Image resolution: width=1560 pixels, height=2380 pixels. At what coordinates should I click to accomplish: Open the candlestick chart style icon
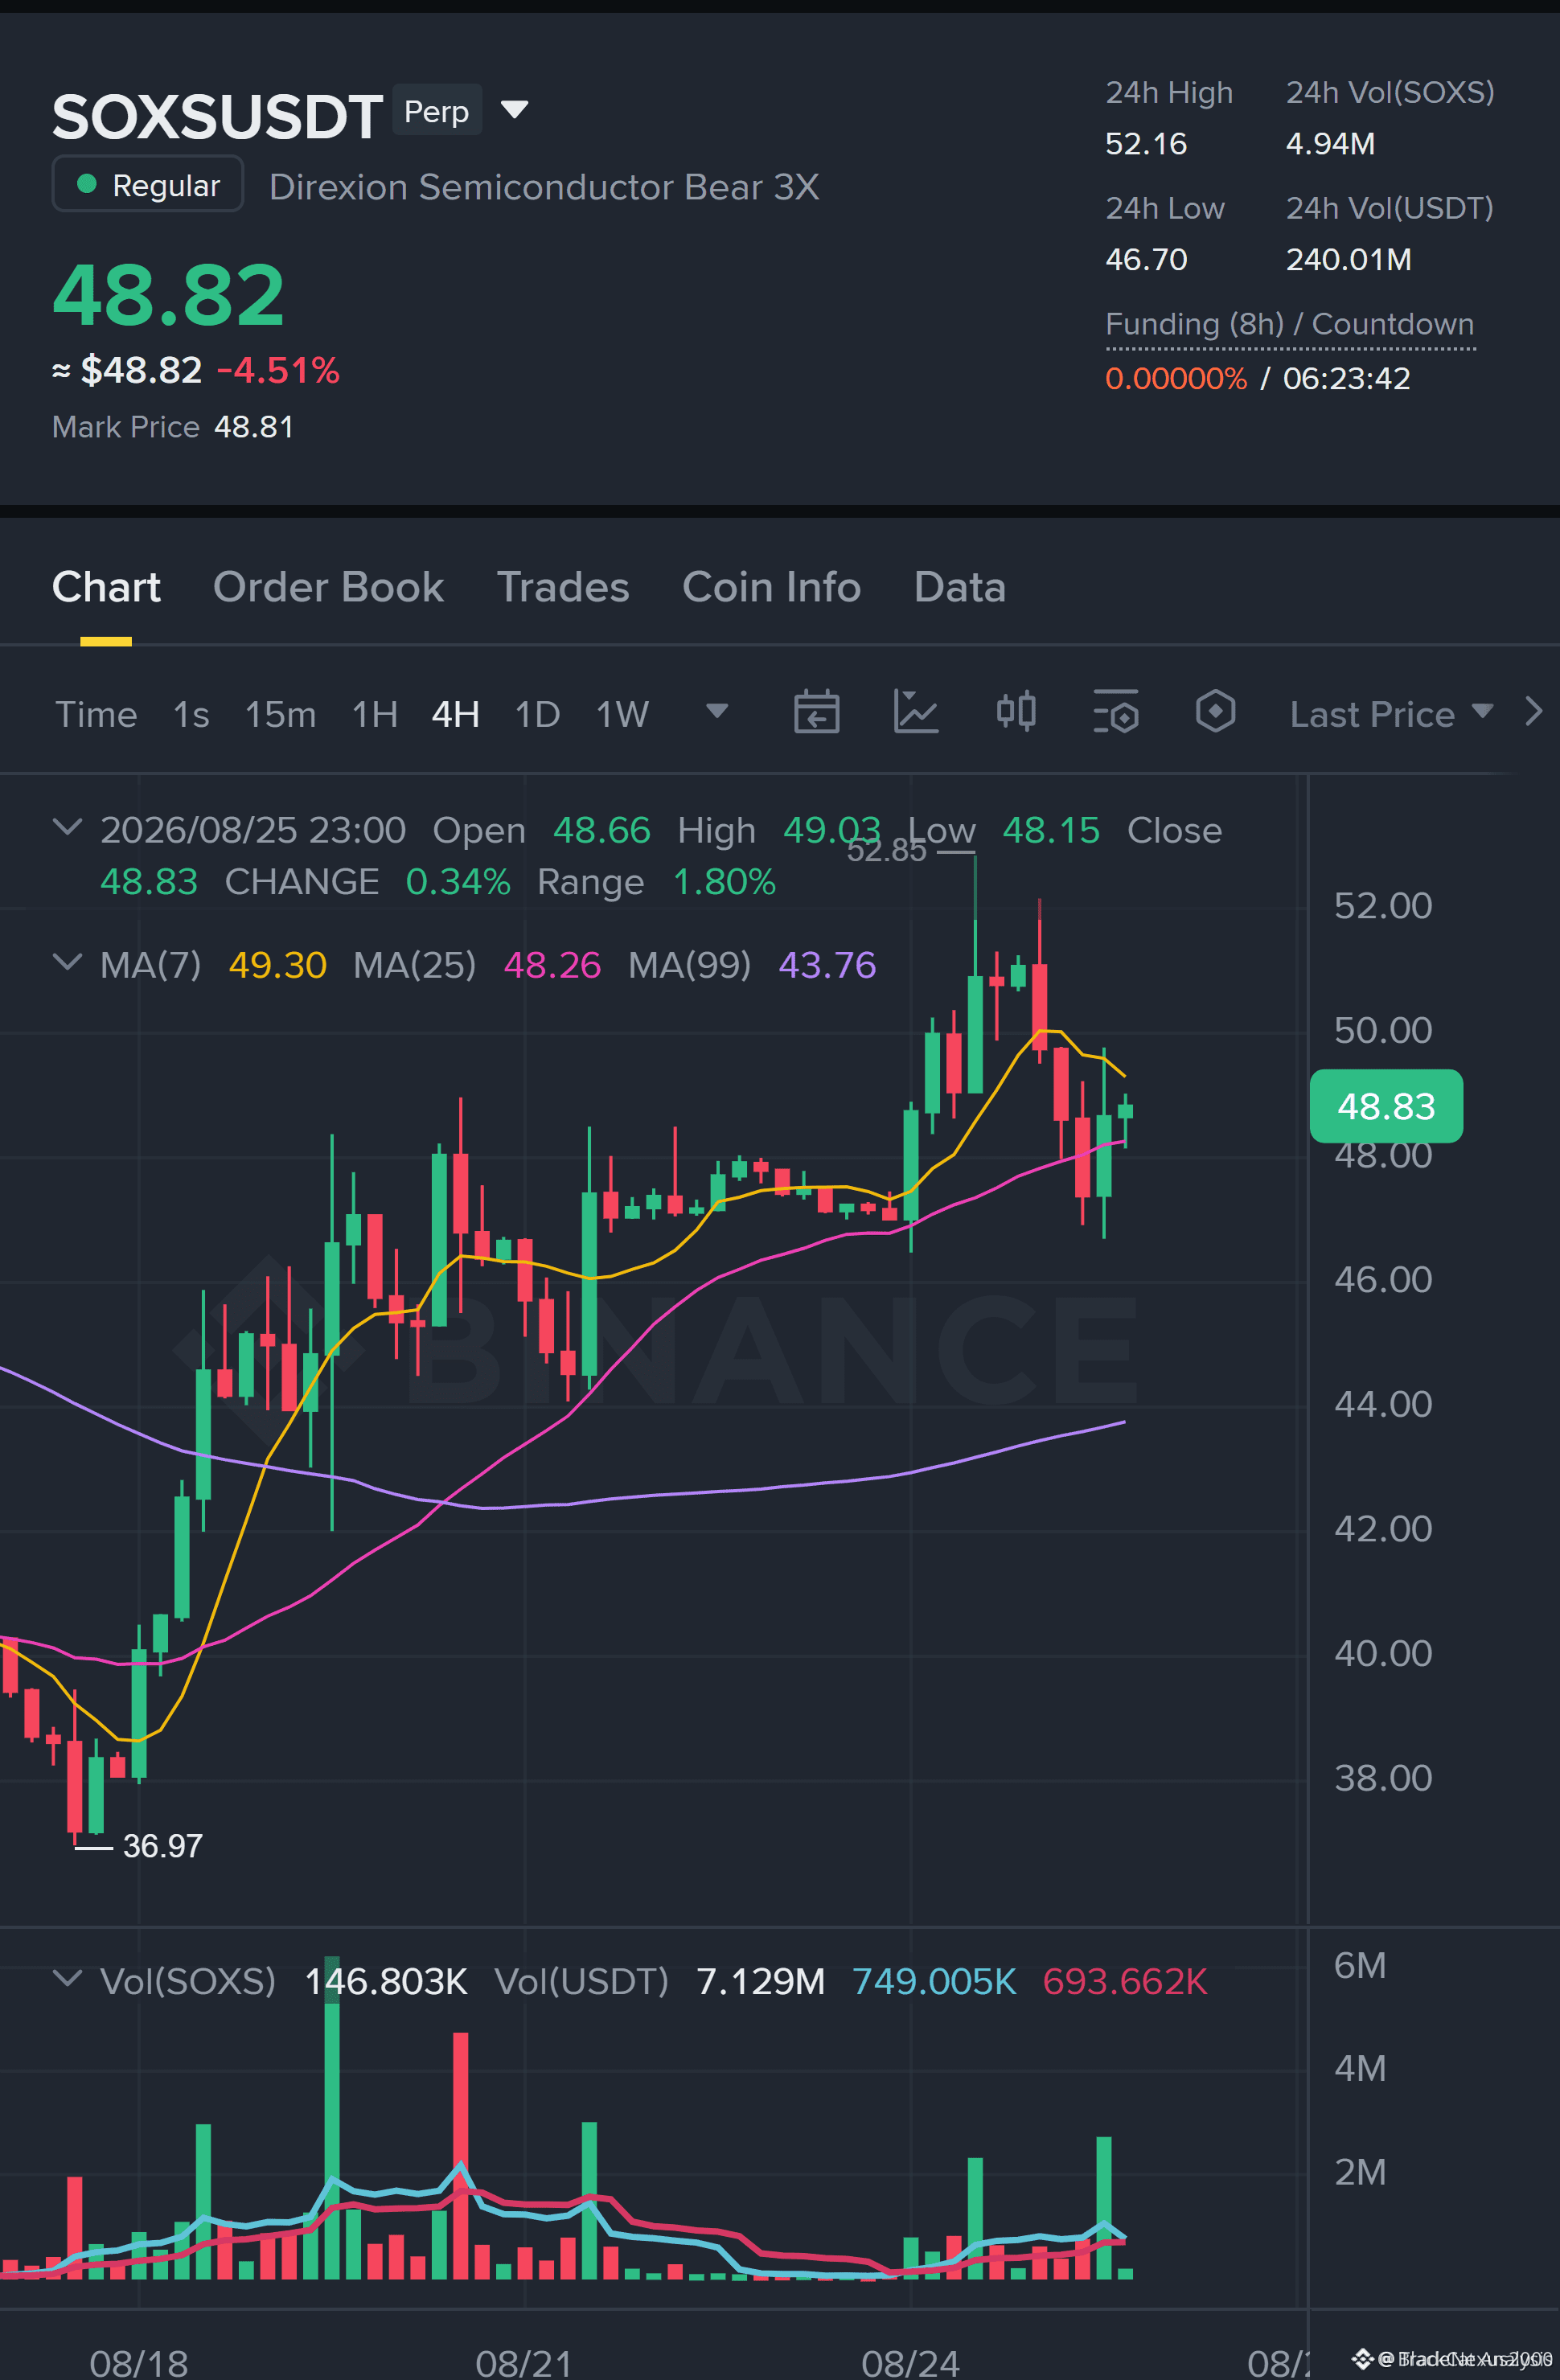tap(1016, 712)
